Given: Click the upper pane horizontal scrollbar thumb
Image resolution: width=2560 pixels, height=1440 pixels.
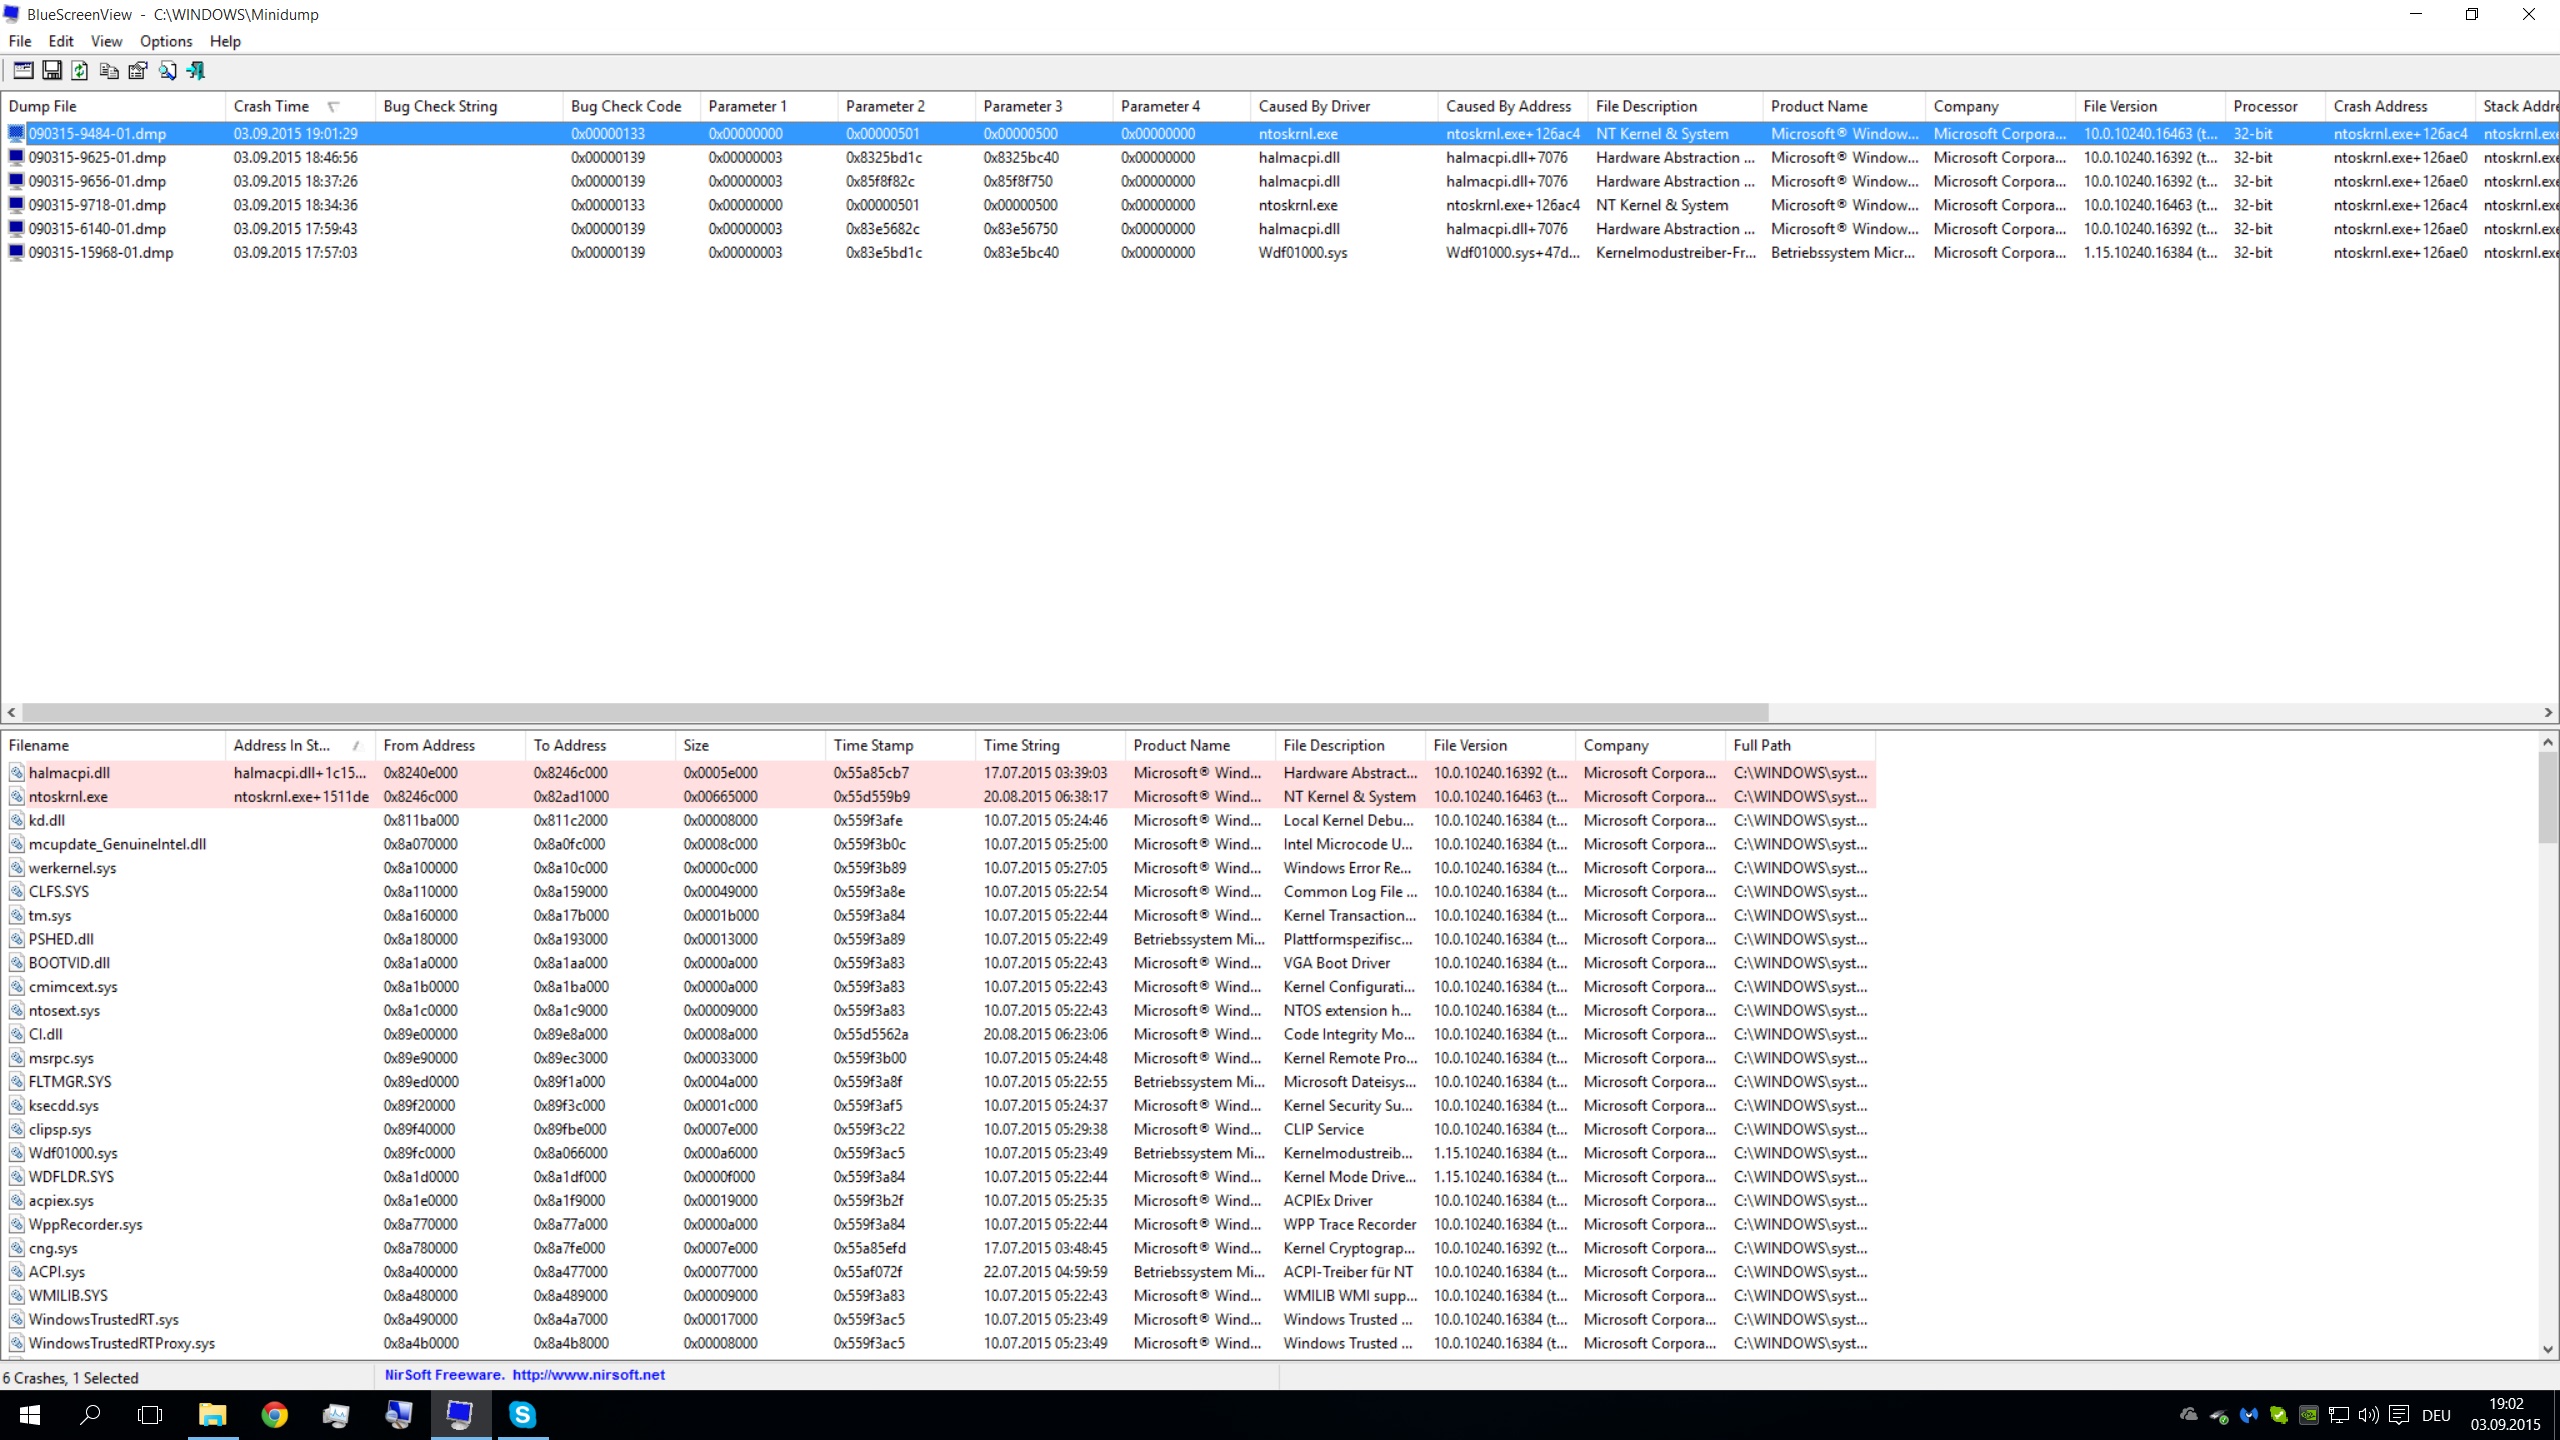Looking at the screenshot, I should (894, 712).
